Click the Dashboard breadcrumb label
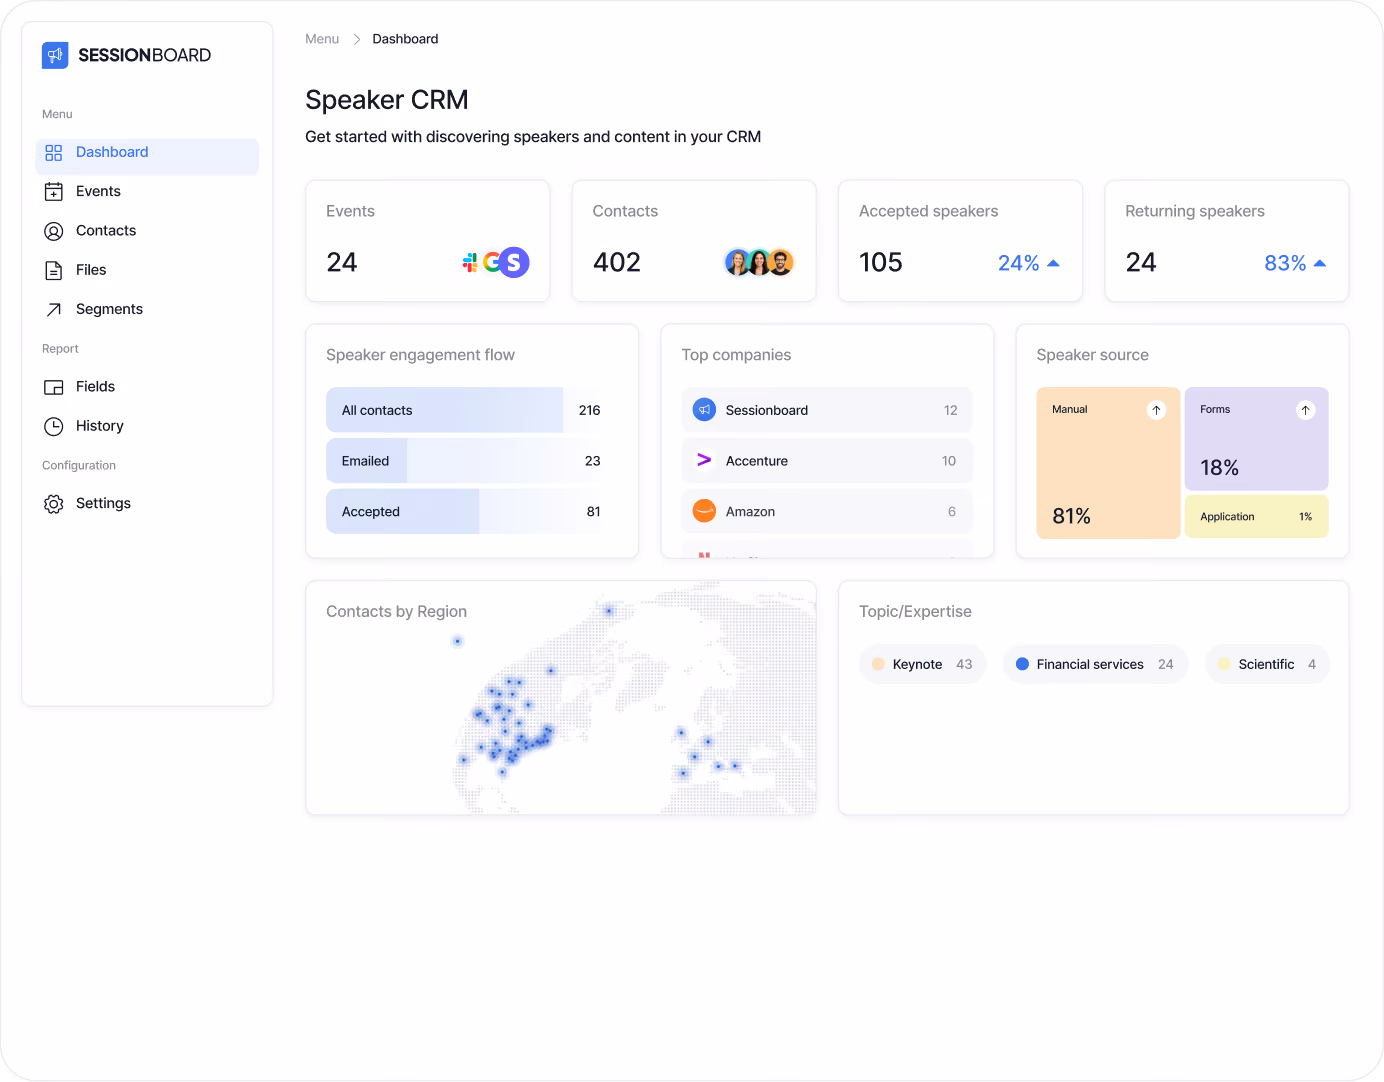Image resolution: width=1384 pixels, height=1082 pixels. [405, 39]
